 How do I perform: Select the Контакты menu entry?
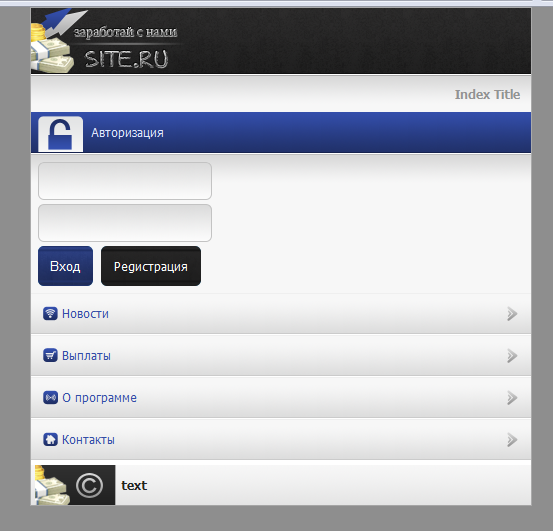(x=281, y=439)
